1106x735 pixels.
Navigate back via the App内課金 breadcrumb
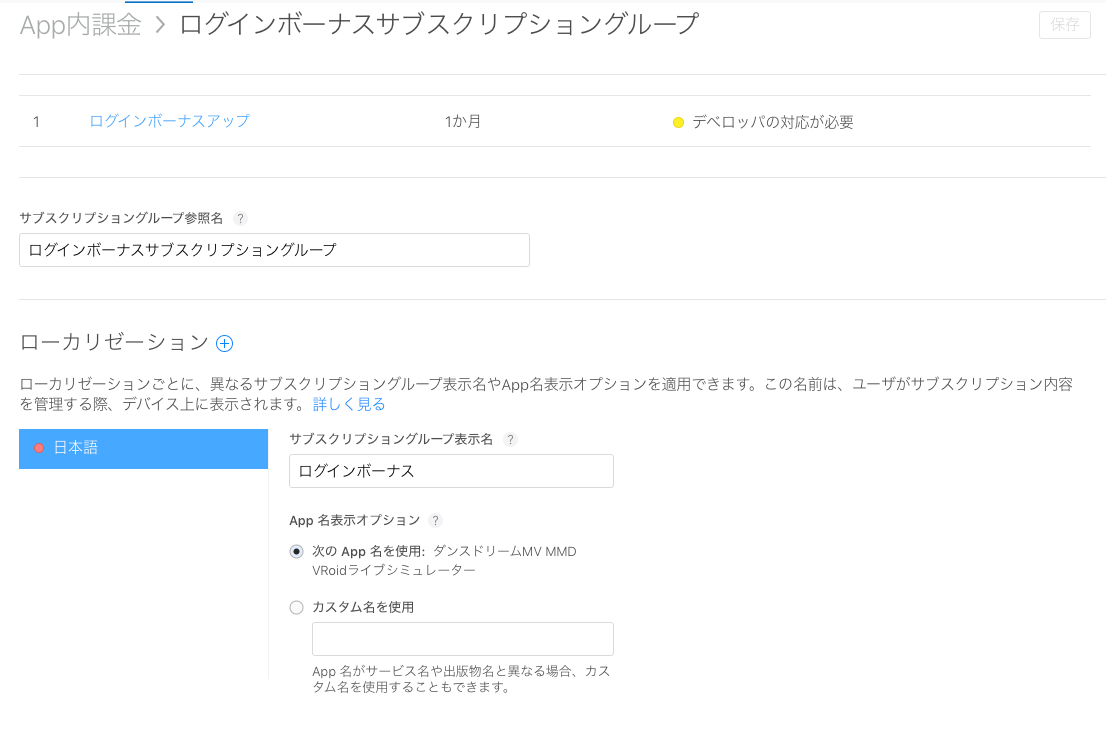tap(78, 24)
